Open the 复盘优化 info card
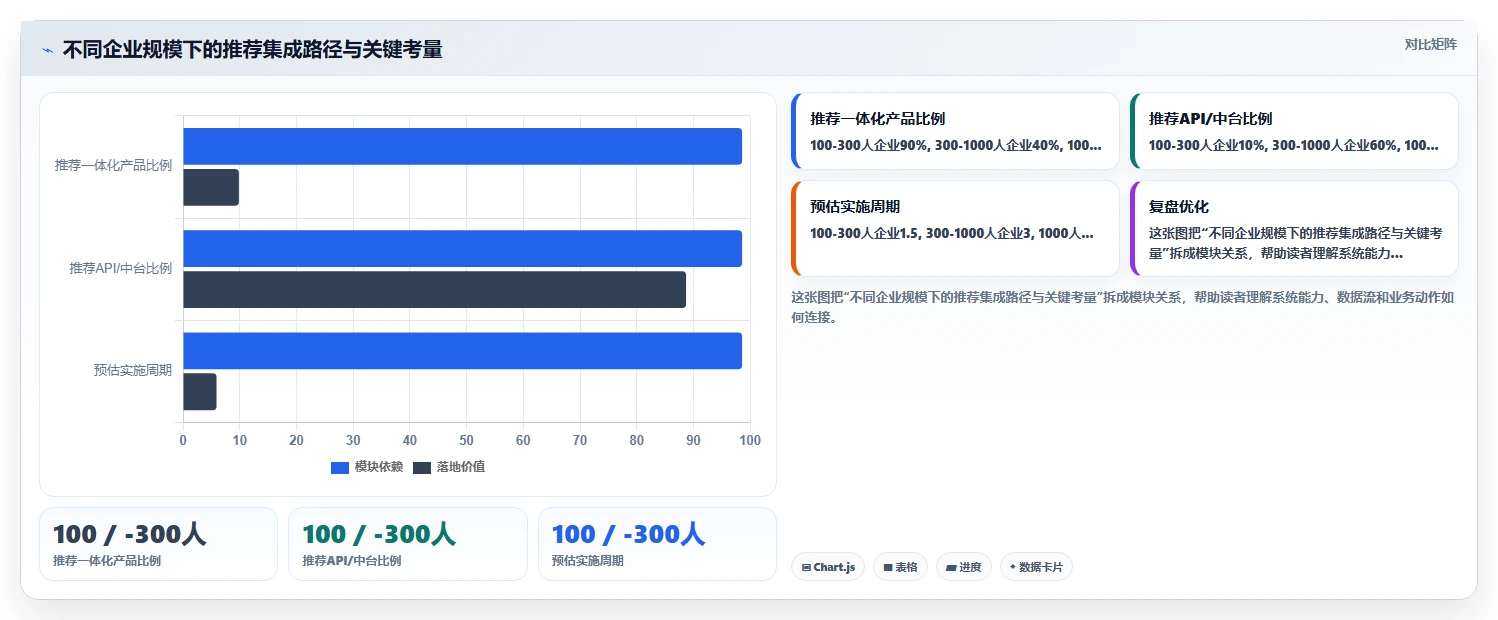Image resolution: width=1498 pixels, height=620 pixels. click(x=1294, y=228)
